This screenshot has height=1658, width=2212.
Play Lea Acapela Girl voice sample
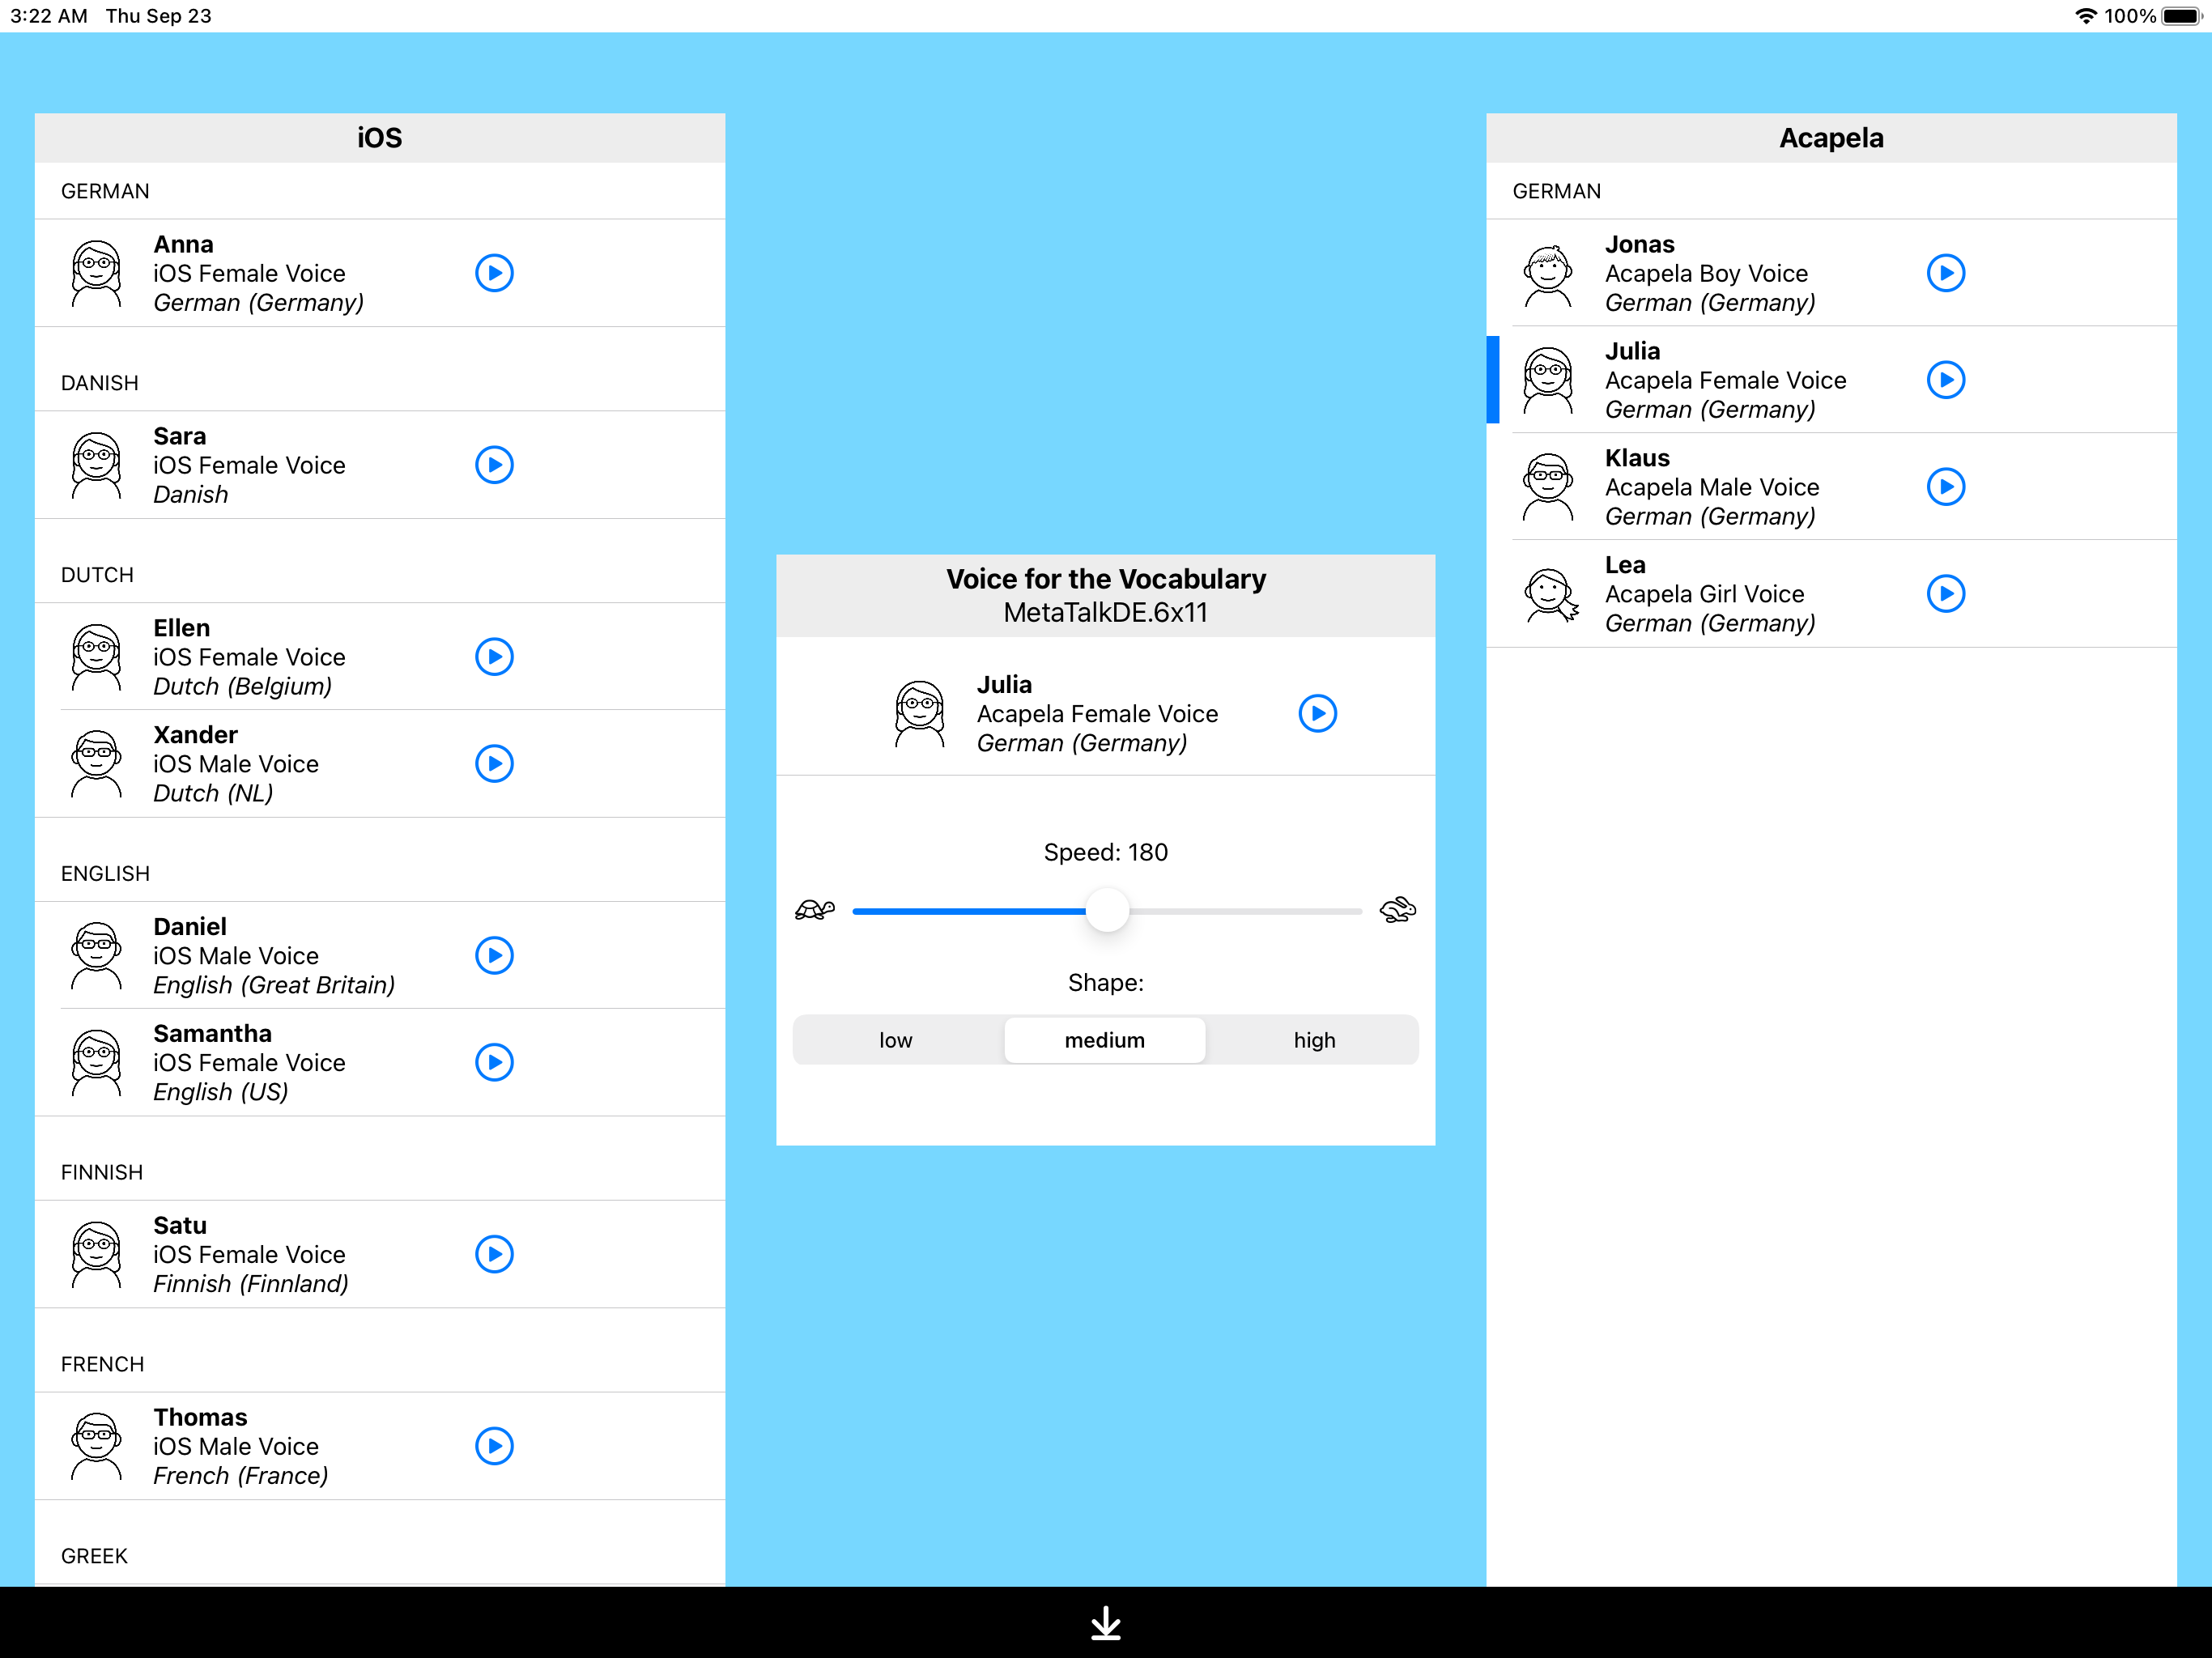1946,594
